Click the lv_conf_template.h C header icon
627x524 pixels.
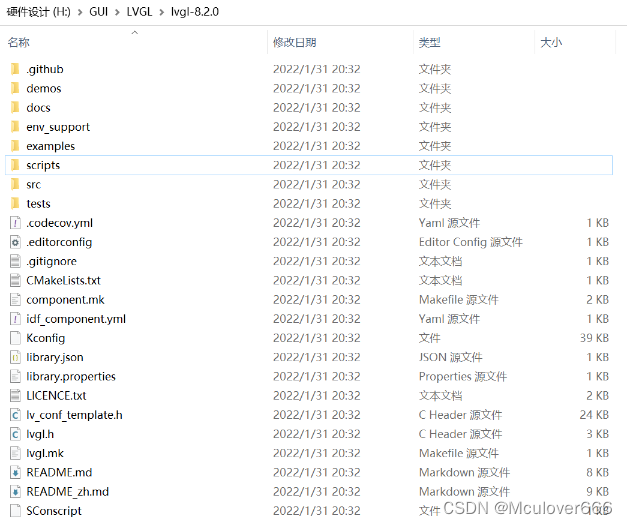click(x=15, y=415)
